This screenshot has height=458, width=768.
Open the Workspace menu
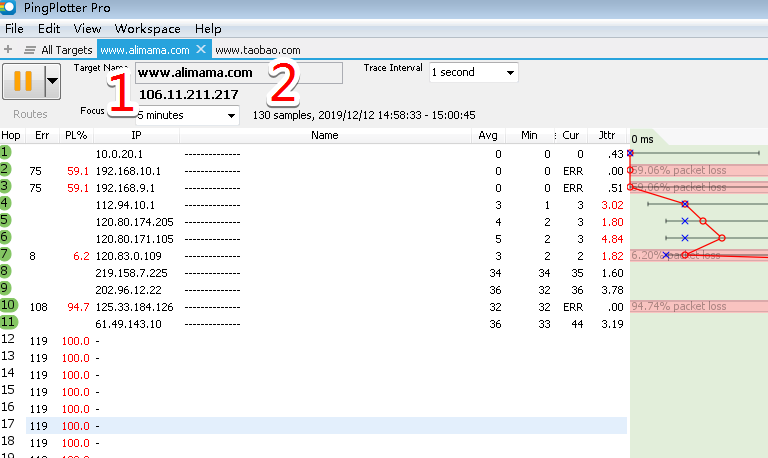[x=147, y=29]
